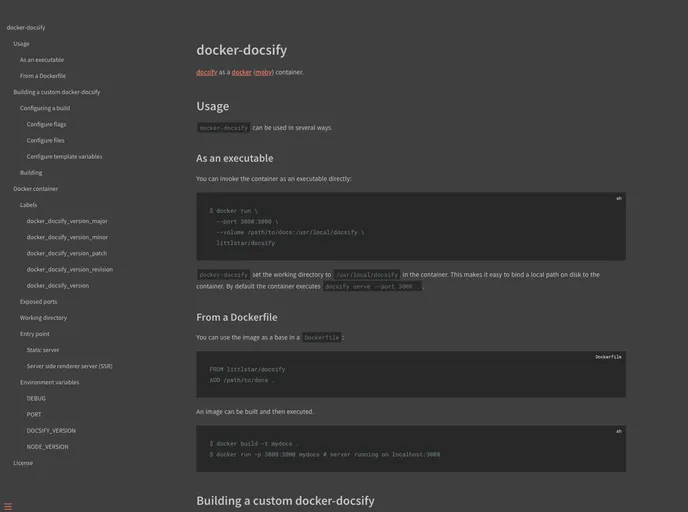Open Configure template variables entry
The height and width of the screenshot is (512, 688).
coord(64,156)
